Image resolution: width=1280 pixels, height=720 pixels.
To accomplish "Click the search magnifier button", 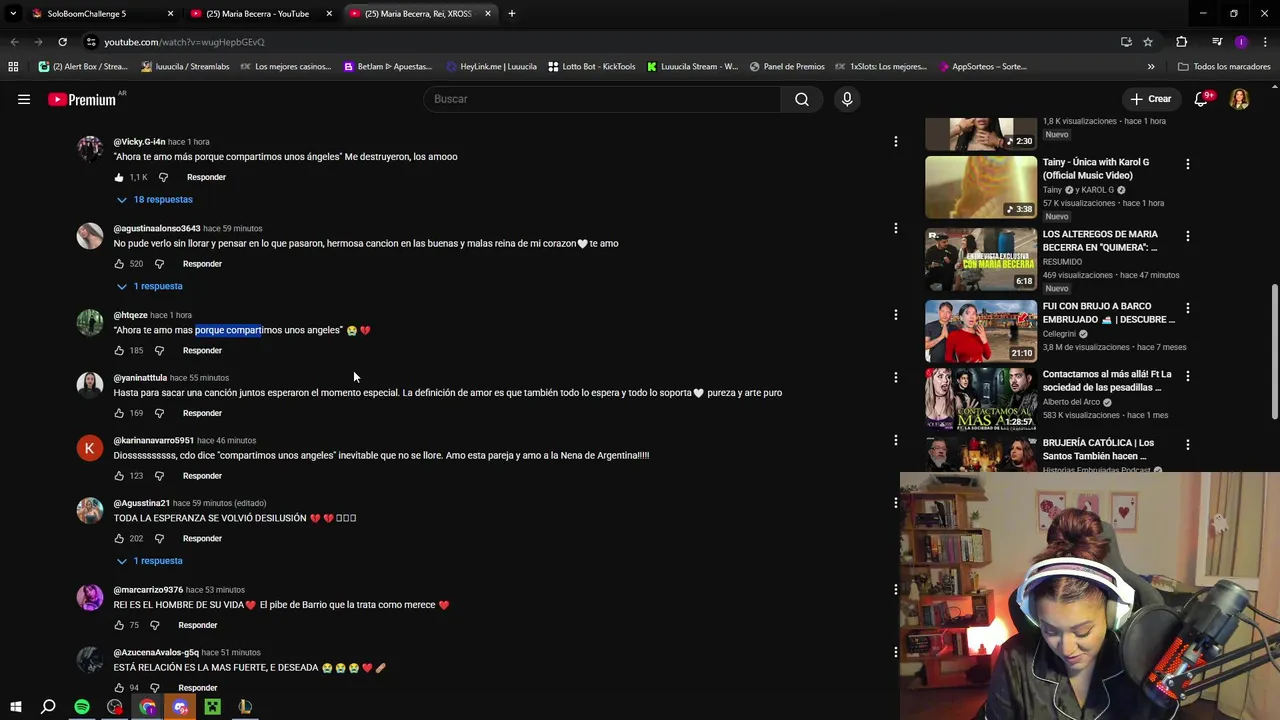I will (x=802, y=99).
